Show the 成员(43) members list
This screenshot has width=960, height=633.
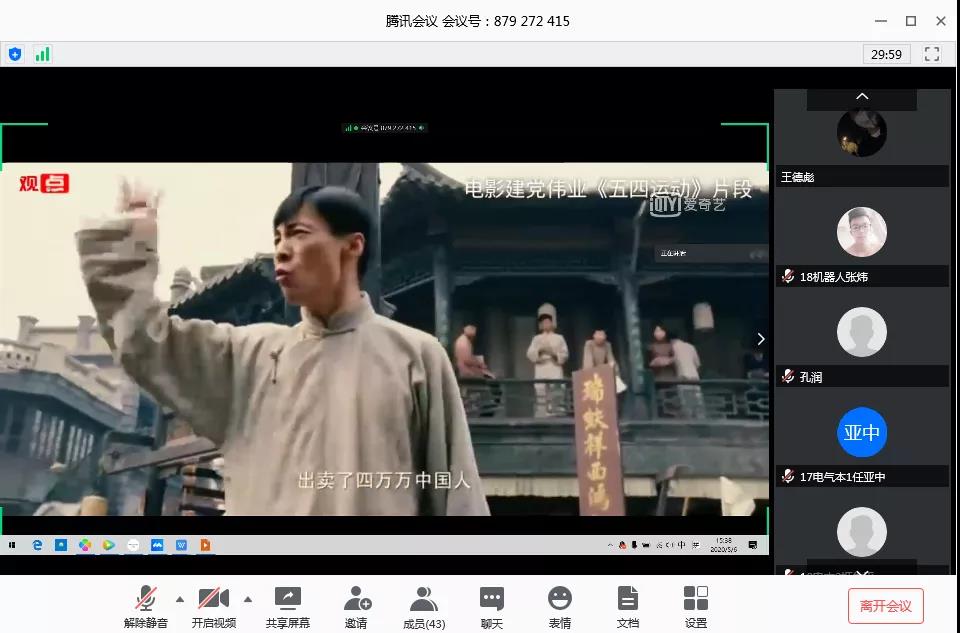[424, 607]
